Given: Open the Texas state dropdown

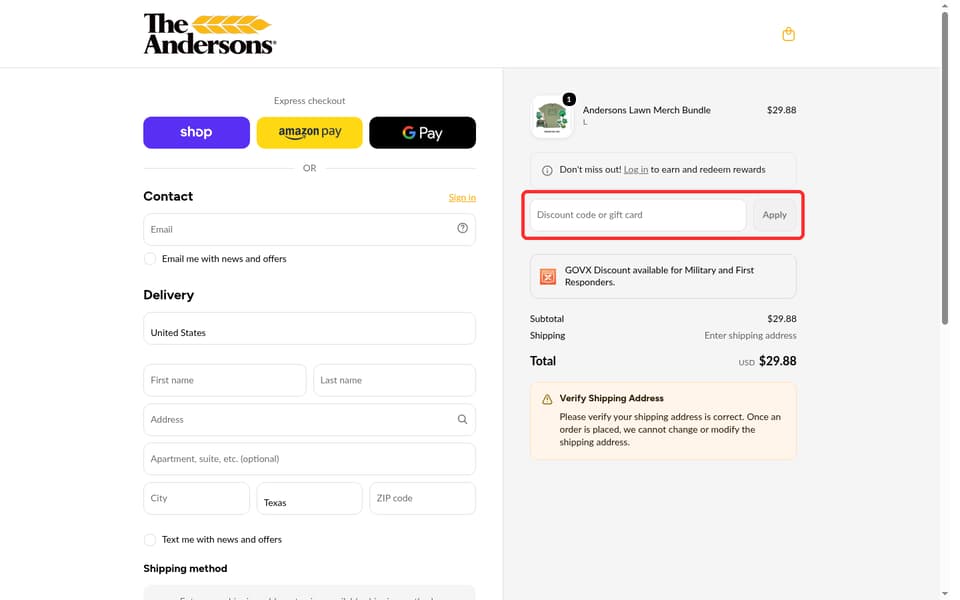Looking at the screenshot, I should pos(309,498).
